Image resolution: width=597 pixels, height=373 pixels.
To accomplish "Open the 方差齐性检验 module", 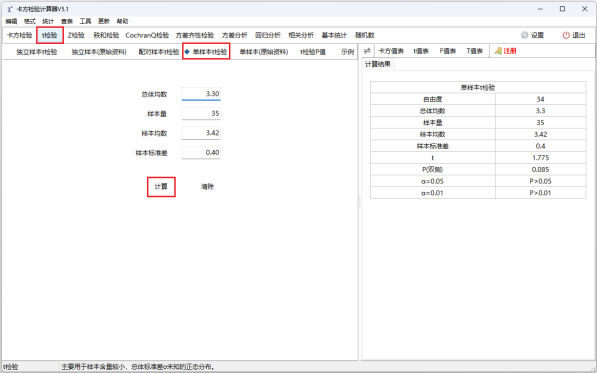I will [x=195, y=35].
